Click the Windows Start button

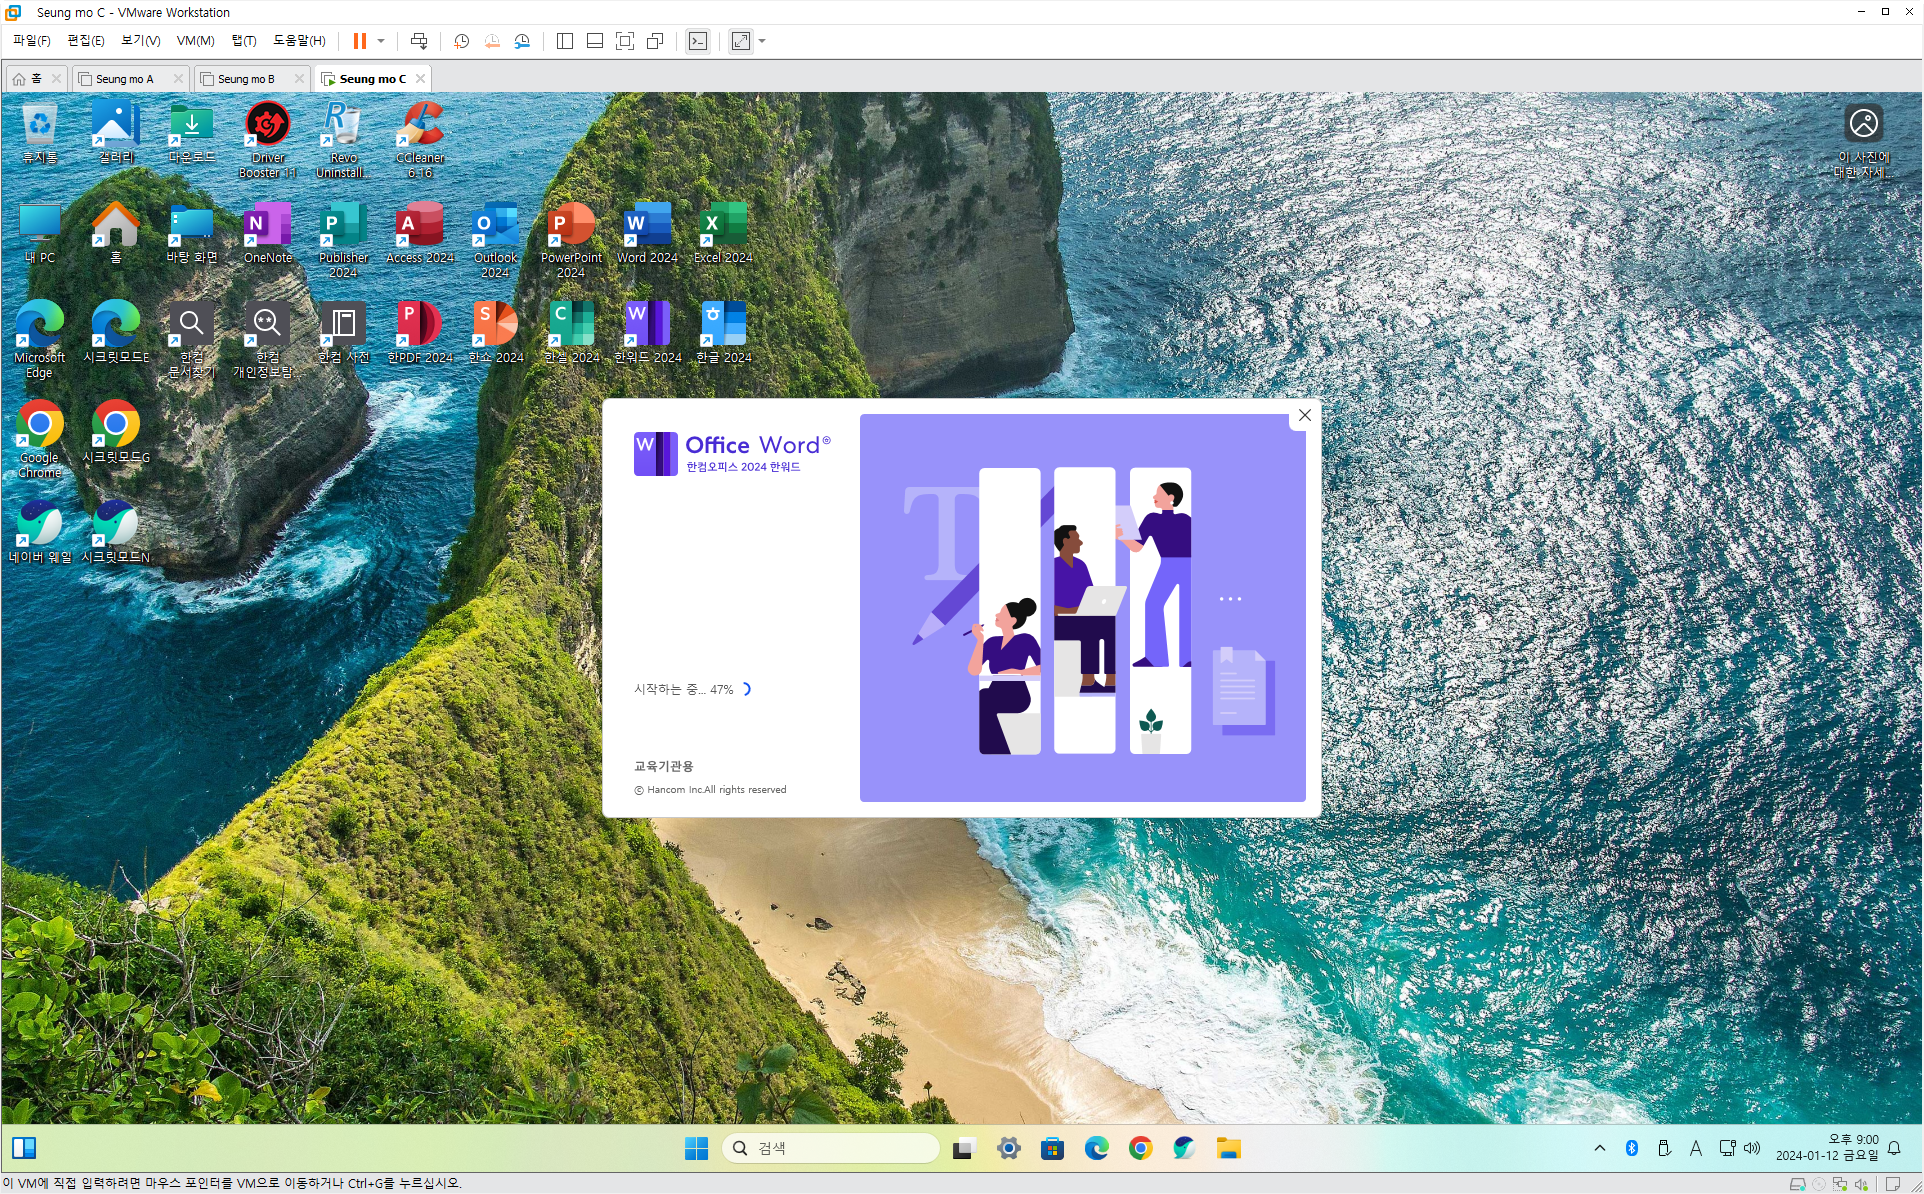(696, 1148)
